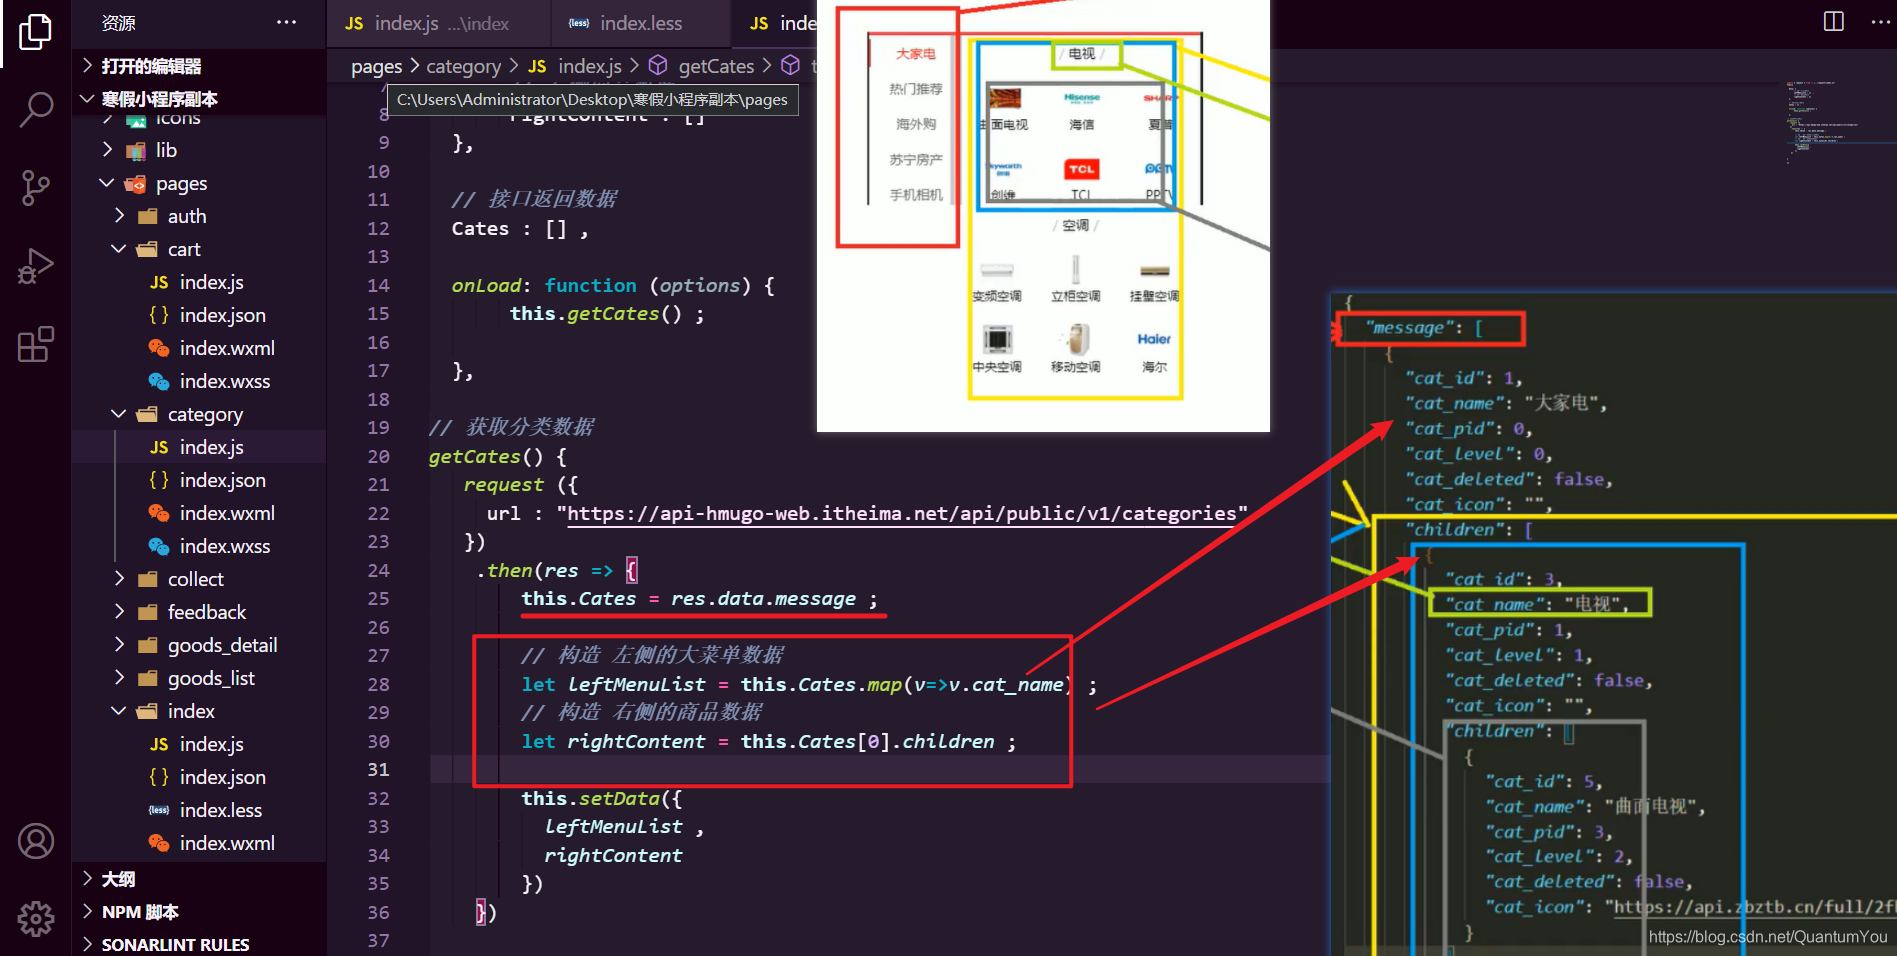Select index.js under category folder
1897x956 pixels.
tap(198, 447)
